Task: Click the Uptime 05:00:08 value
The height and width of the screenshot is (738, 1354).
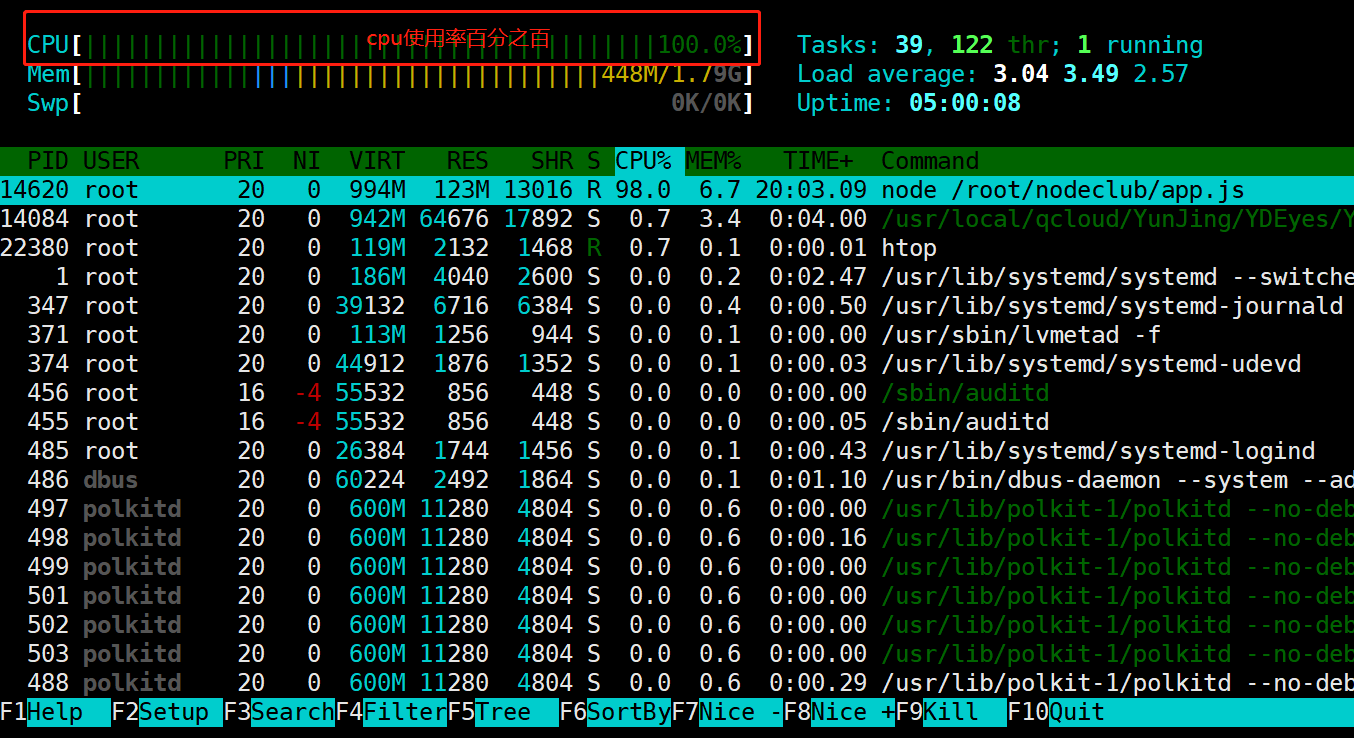Action: [x=965, y=103]
